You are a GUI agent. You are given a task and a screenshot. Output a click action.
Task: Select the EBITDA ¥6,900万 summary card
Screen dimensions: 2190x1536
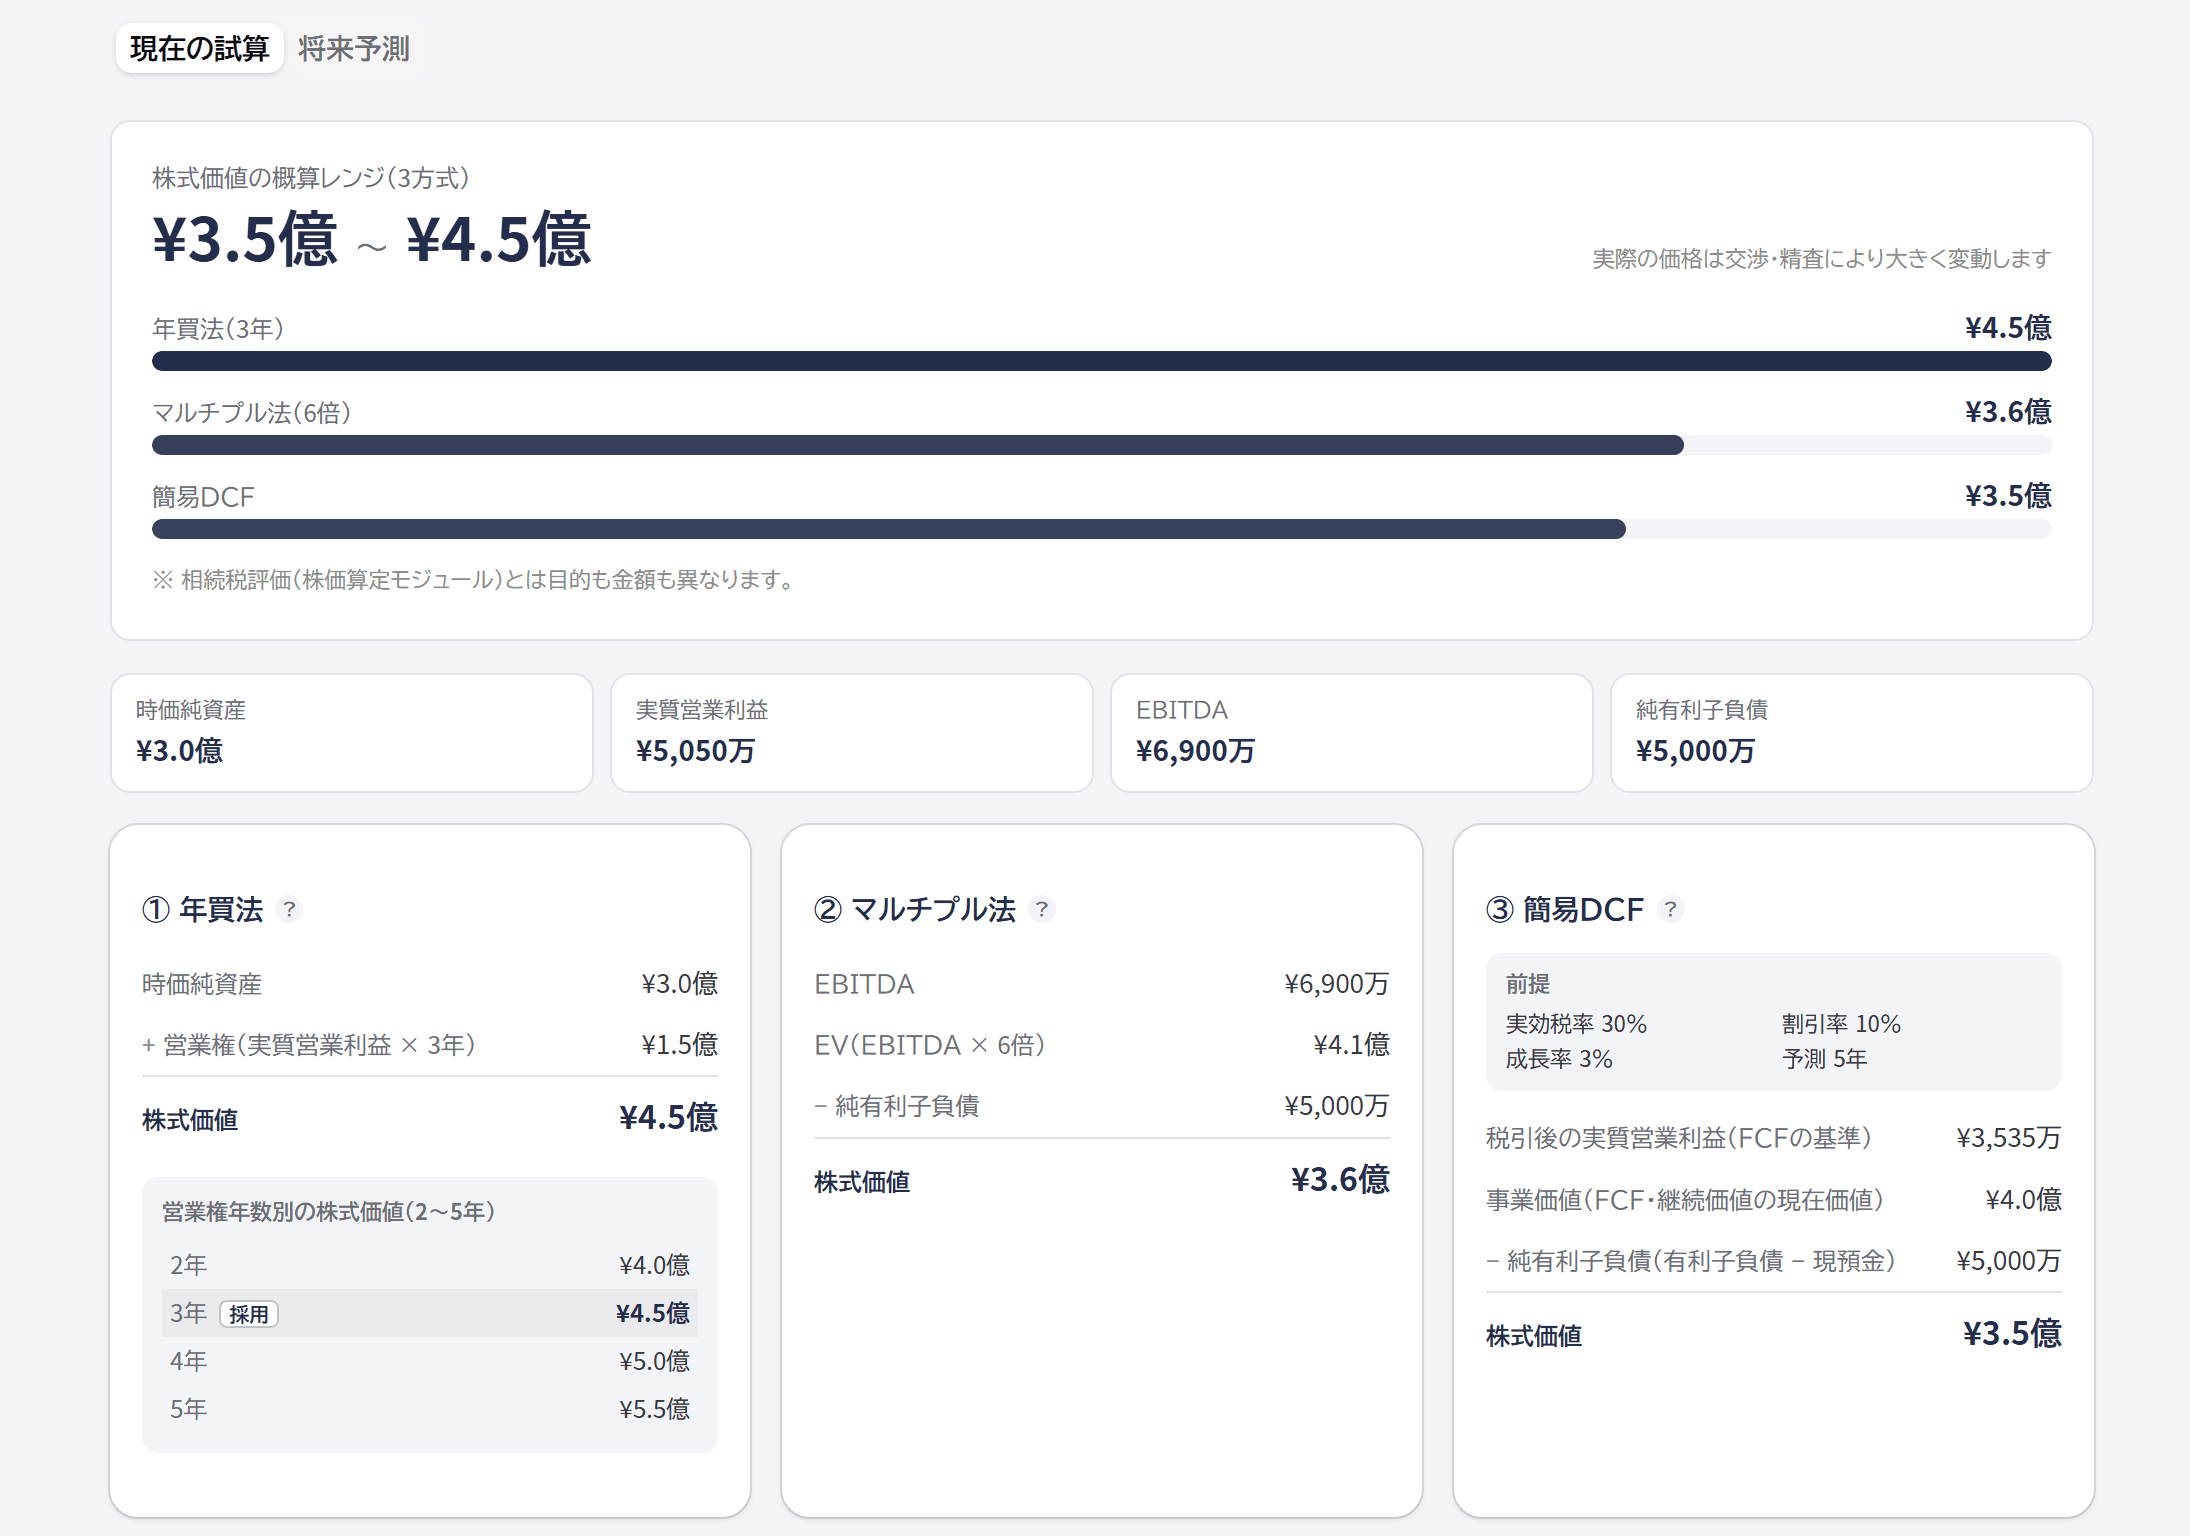1352,733
